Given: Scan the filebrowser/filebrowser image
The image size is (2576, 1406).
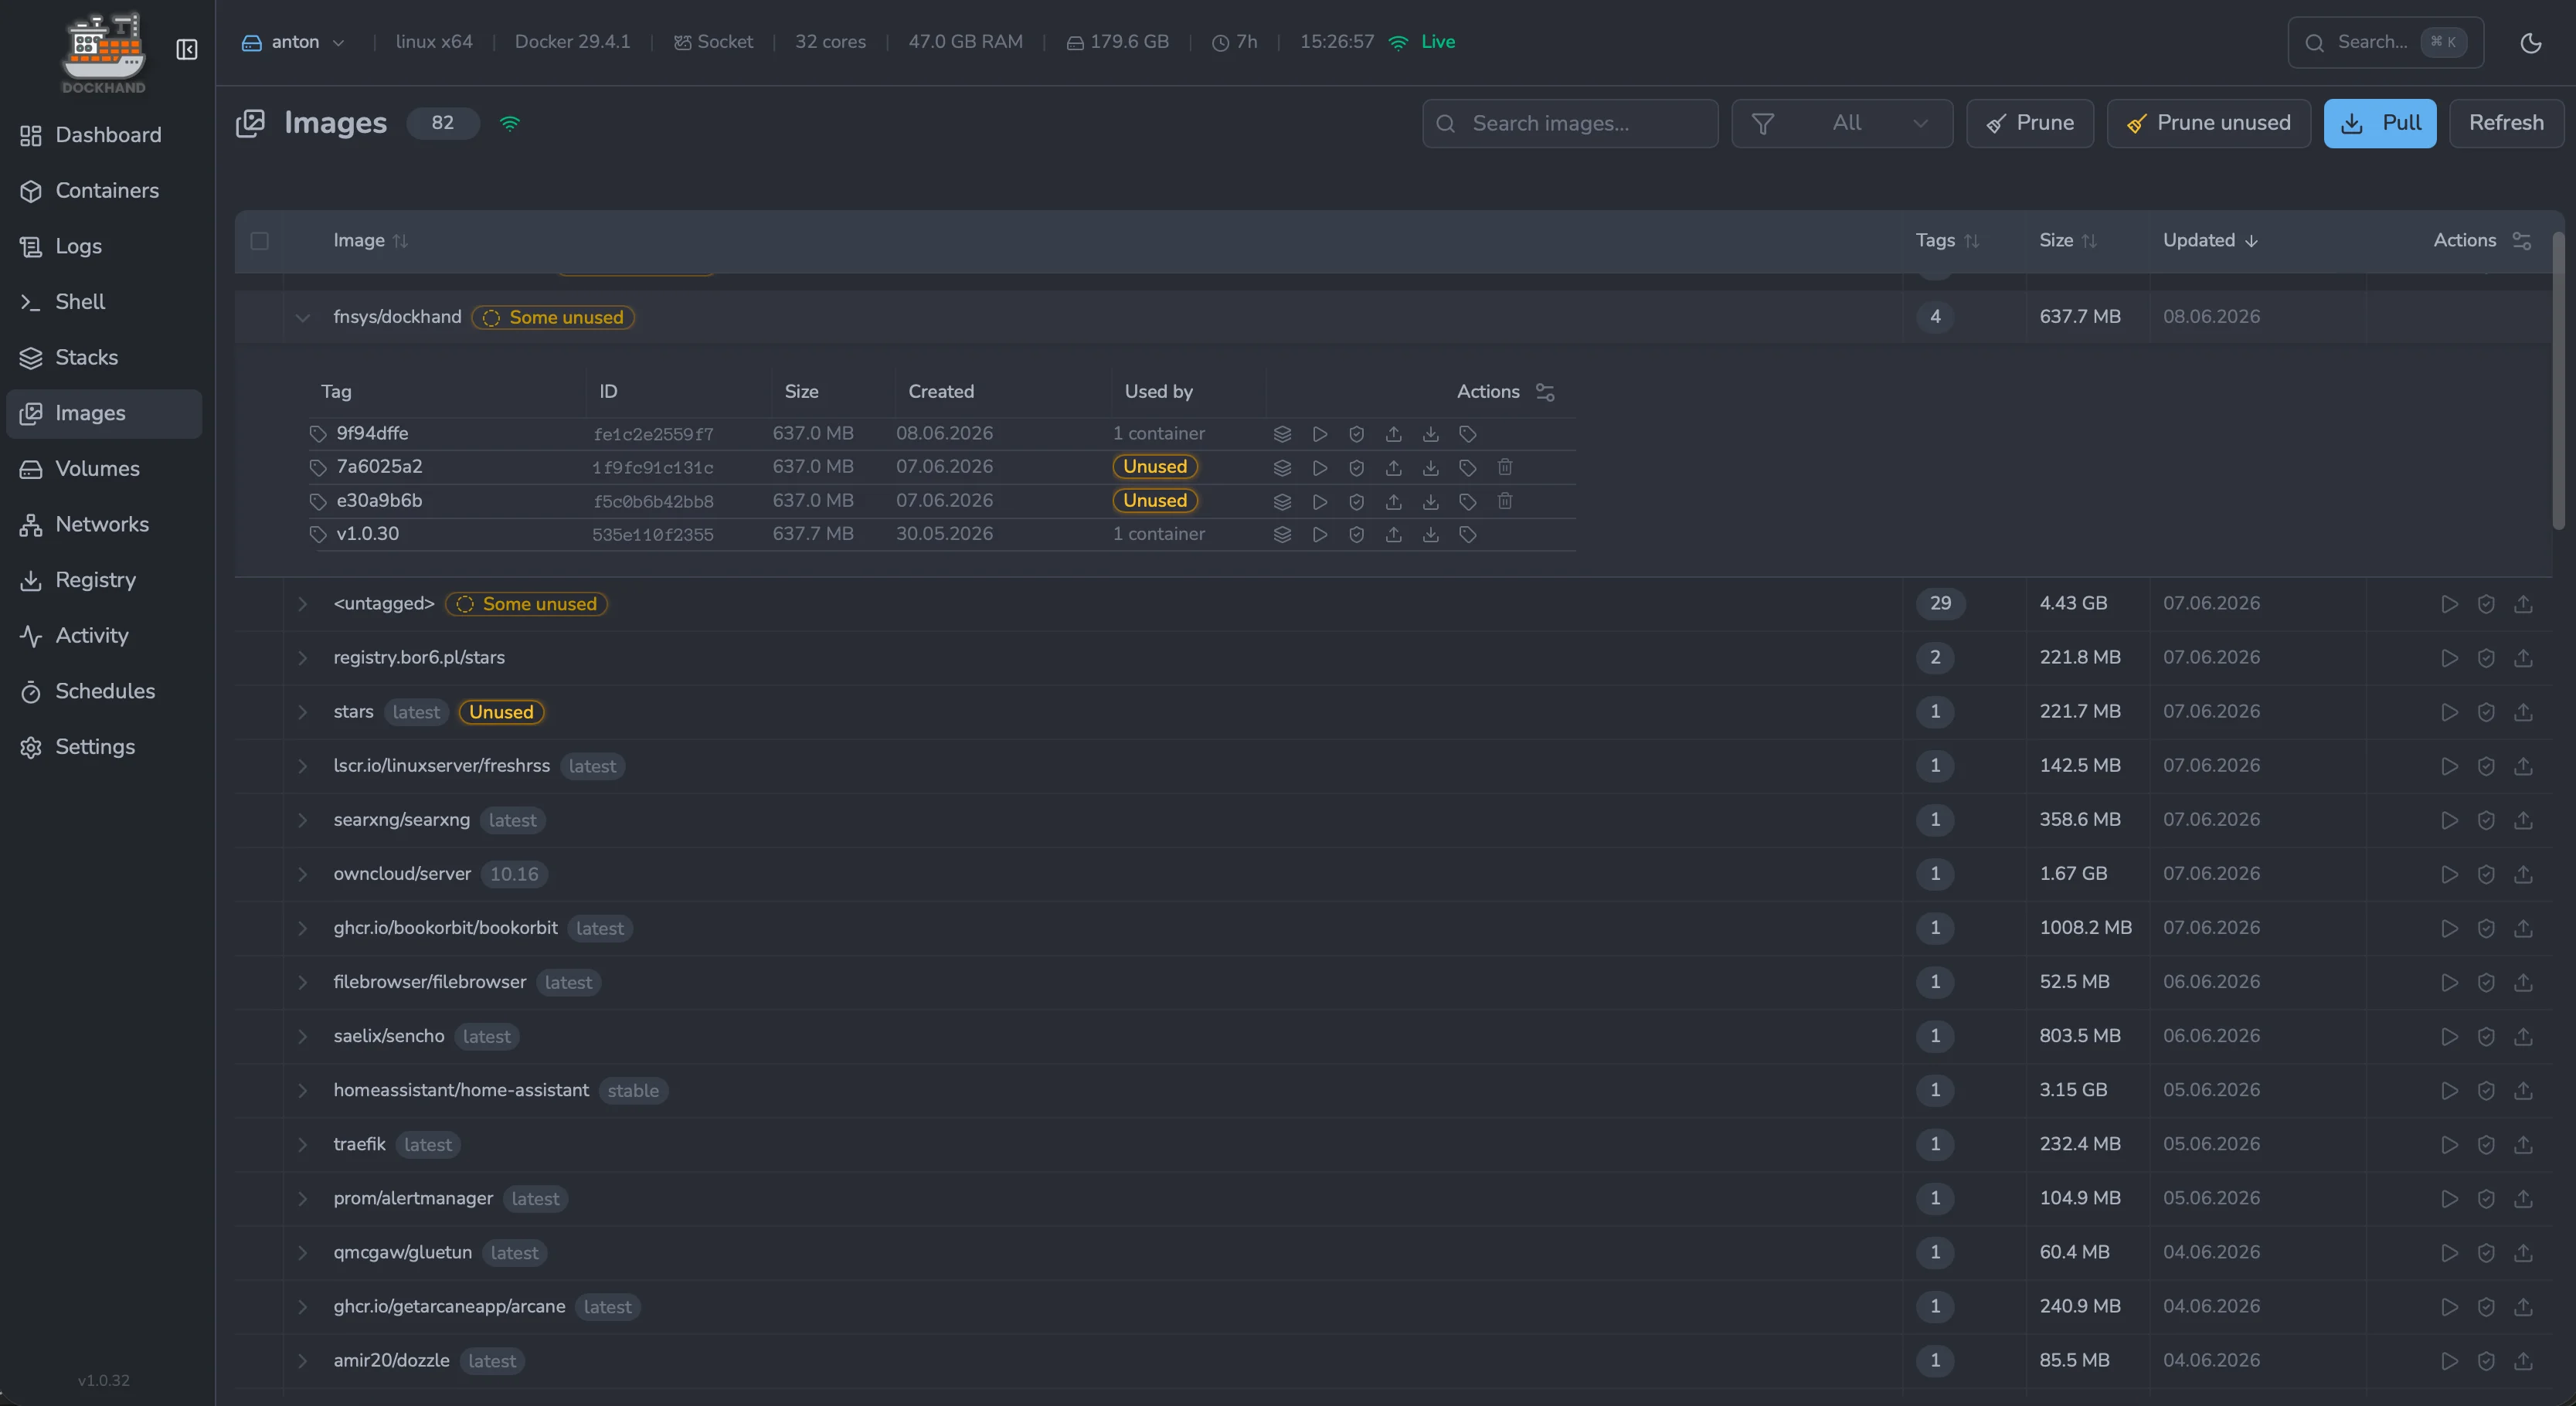Looking at the screenshot, I should [2486, 982].
